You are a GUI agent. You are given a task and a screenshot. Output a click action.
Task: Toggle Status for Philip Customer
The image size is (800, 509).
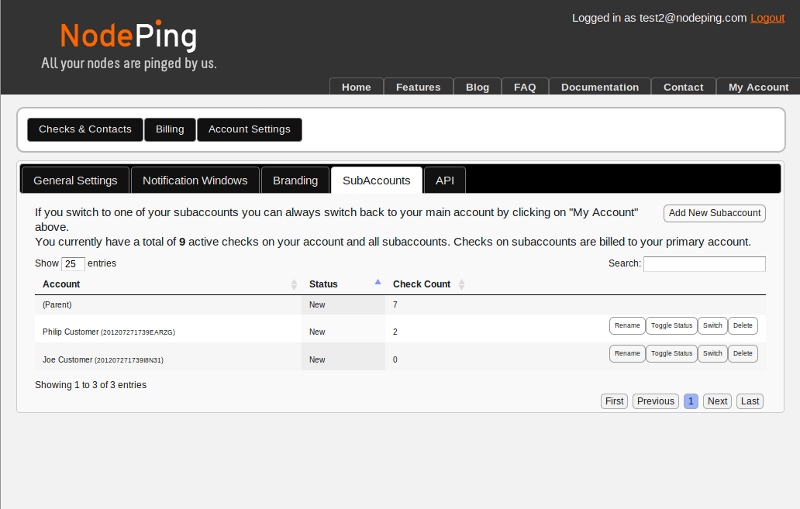coord(670,326)
